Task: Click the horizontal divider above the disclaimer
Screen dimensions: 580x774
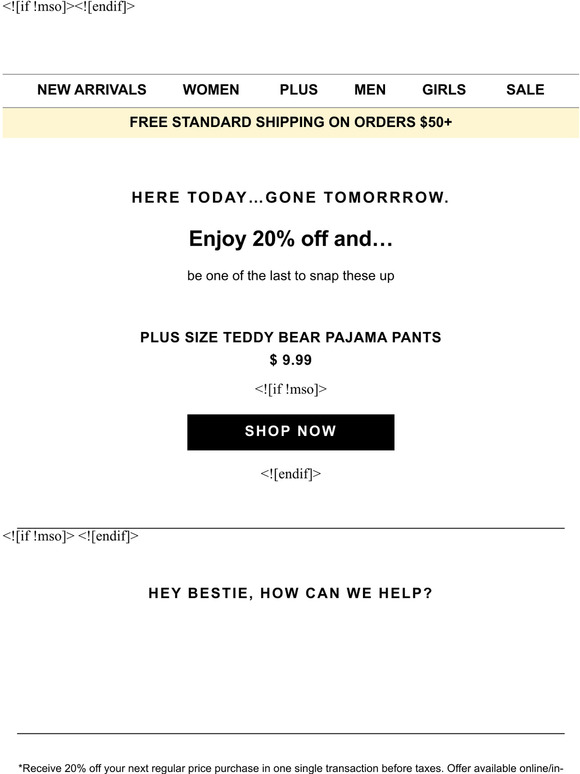Action: pyautogui.click(x=291, y=734)
